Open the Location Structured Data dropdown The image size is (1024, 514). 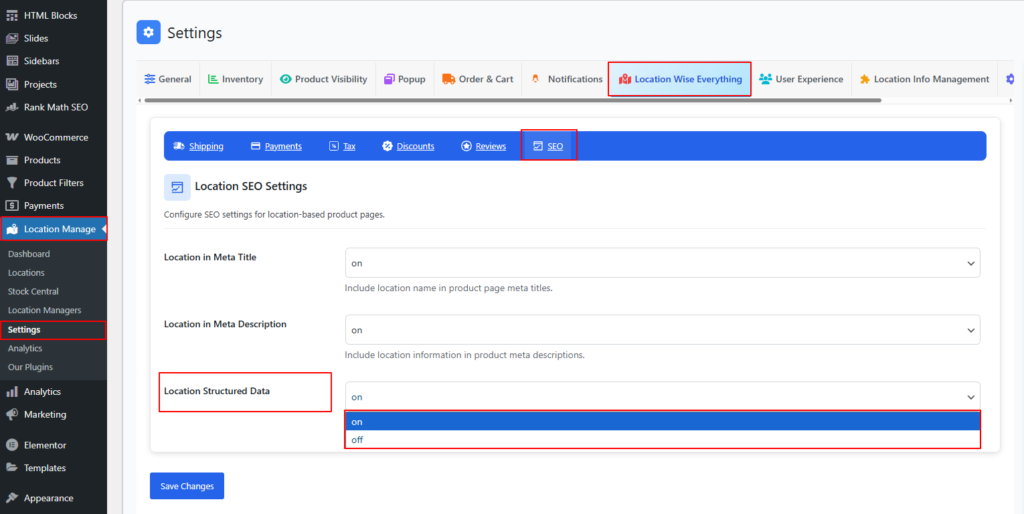coord(662,397)
